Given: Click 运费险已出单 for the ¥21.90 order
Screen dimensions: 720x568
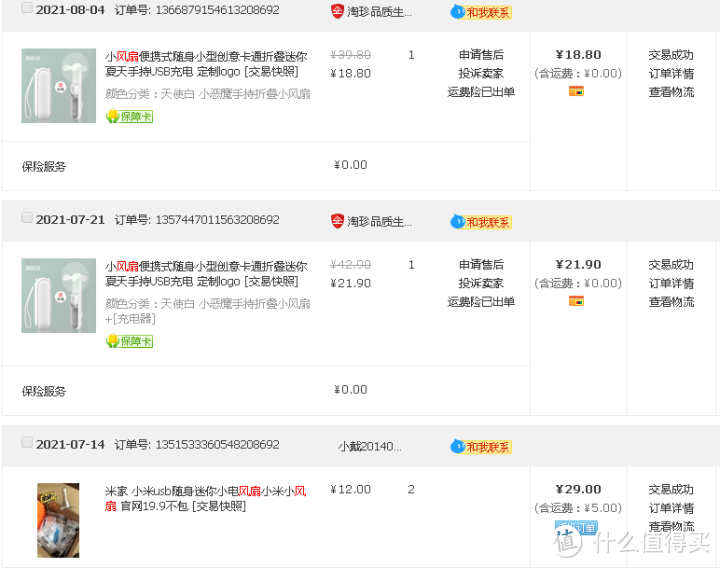Looking at the screenshot, I should 481,302.
